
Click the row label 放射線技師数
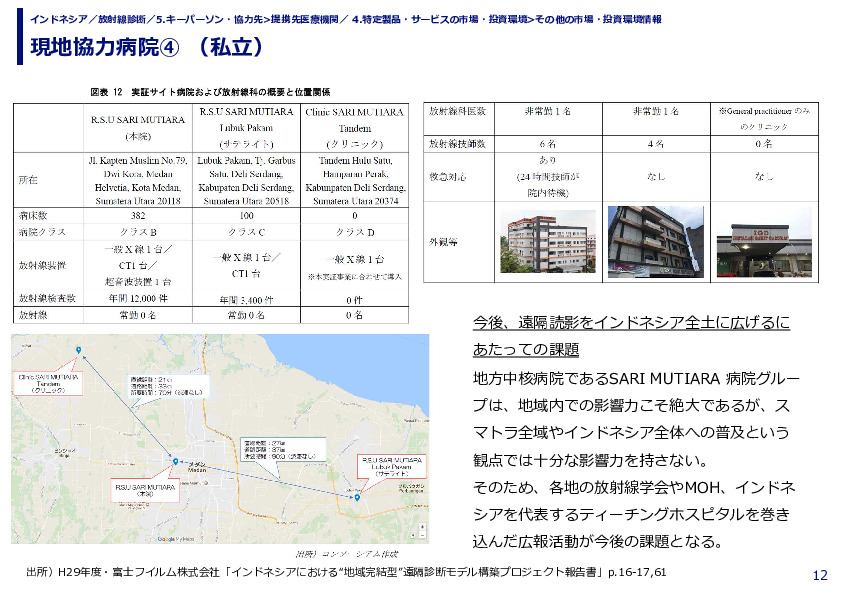coord(457,144)
